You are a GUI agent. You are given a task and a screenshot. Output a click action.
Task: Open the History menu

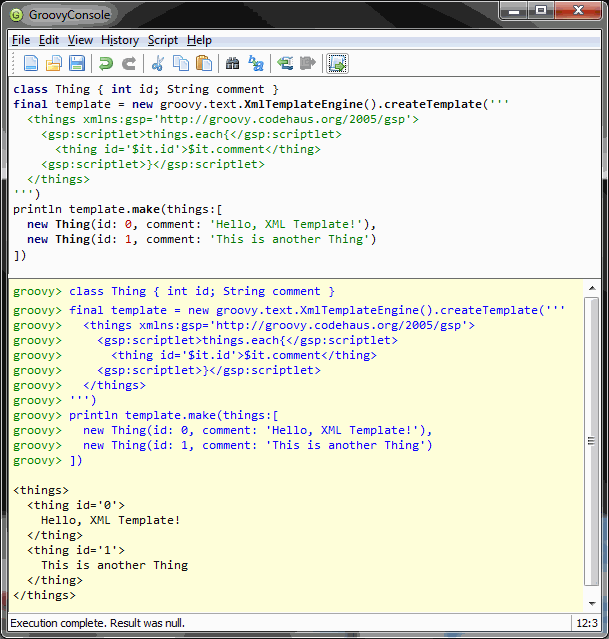click(120, 40)
